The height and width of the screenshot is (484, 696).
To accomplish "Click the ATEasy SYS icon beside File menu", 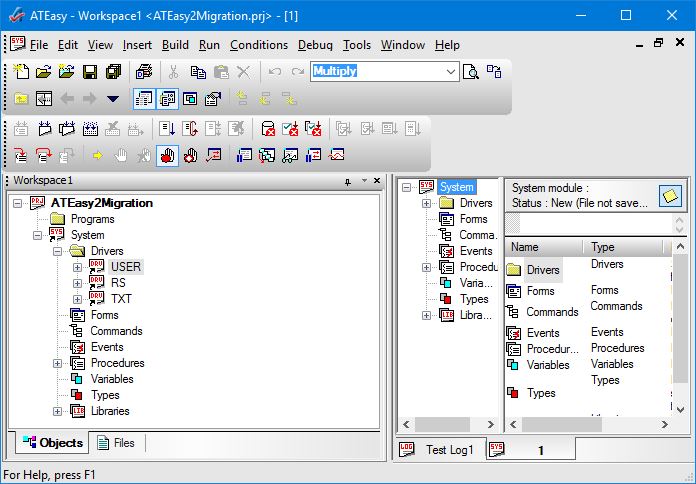I will click(x=17, y=44).
